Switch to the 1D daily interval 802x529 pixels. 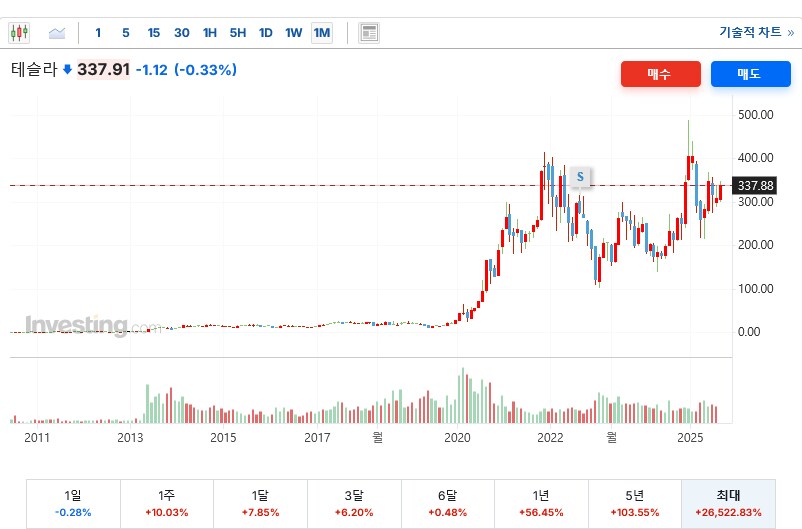click(265, 33)
